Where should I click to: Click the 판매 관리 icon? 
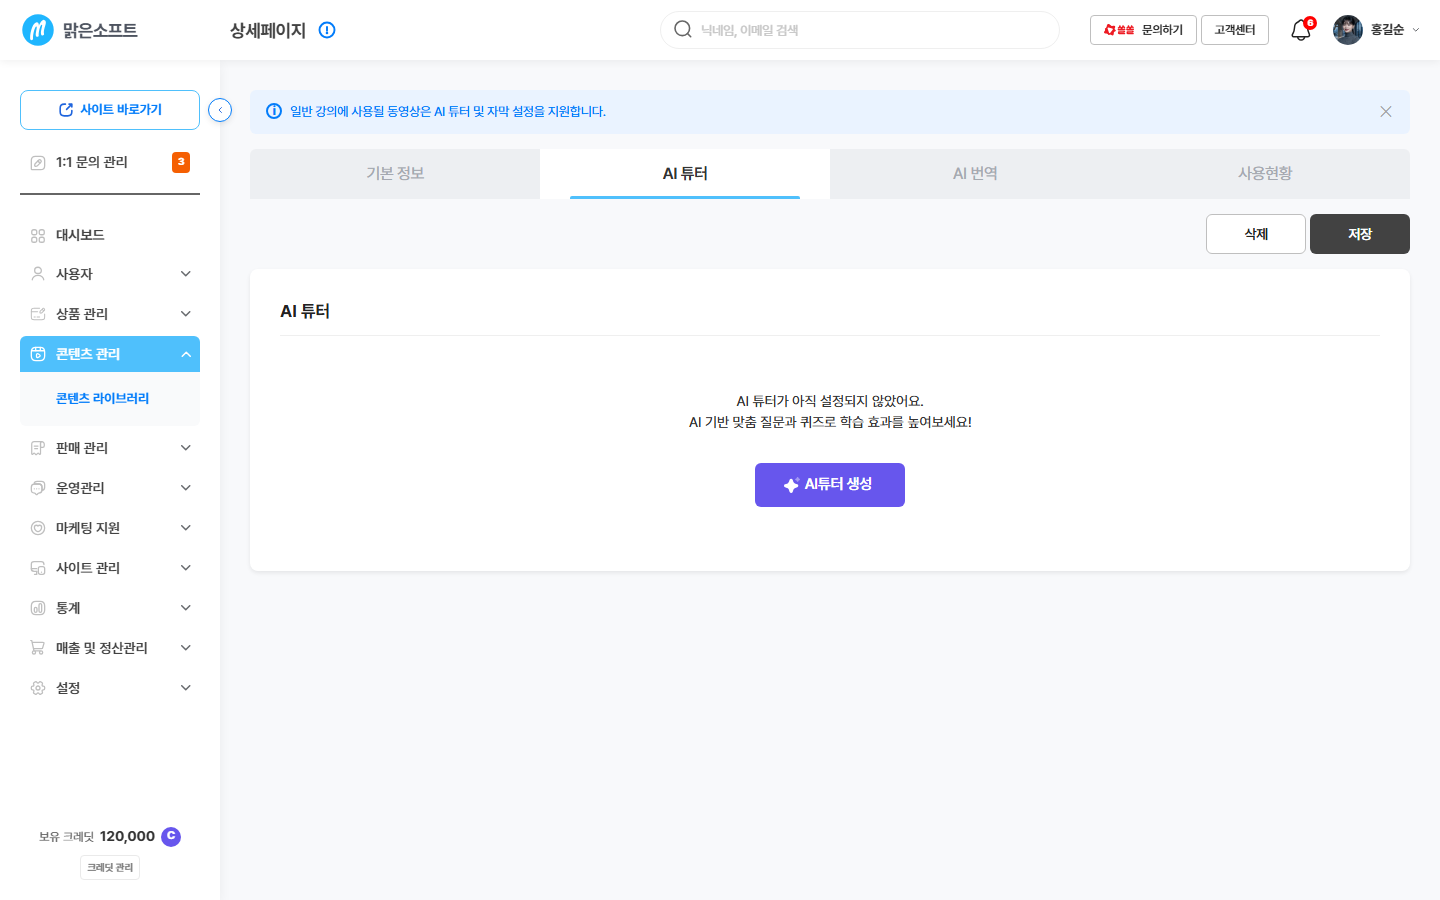pos(38,448)
